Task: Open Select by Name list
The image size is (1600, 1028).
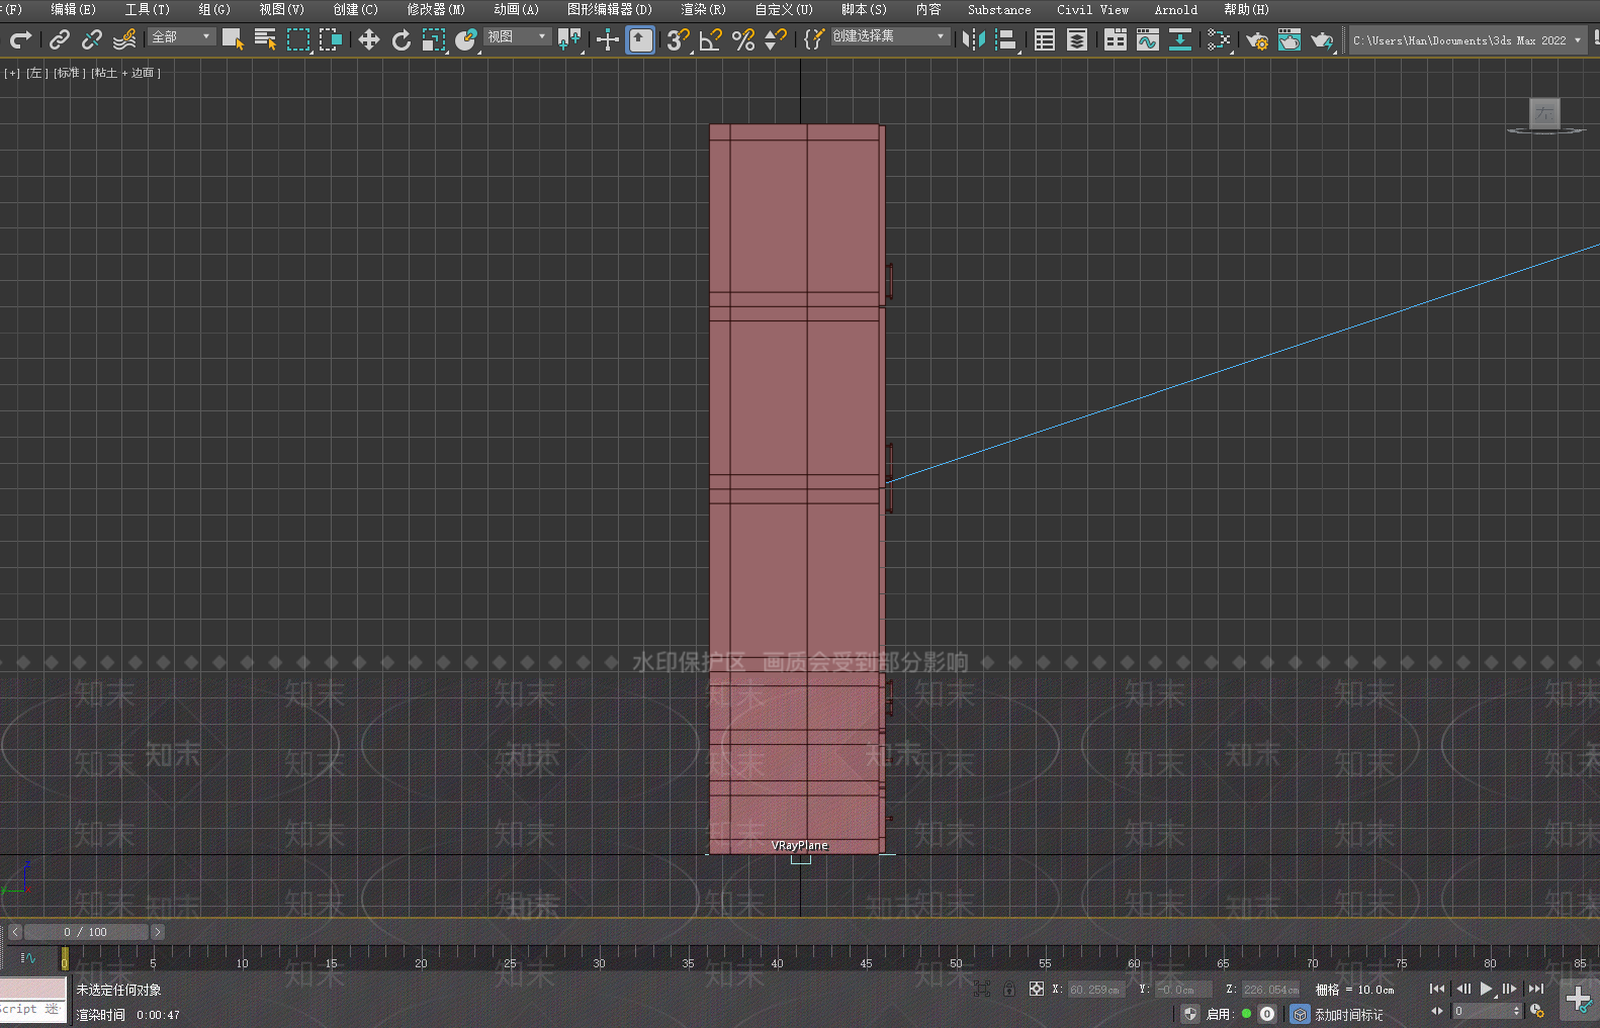Action: (265, 40)
